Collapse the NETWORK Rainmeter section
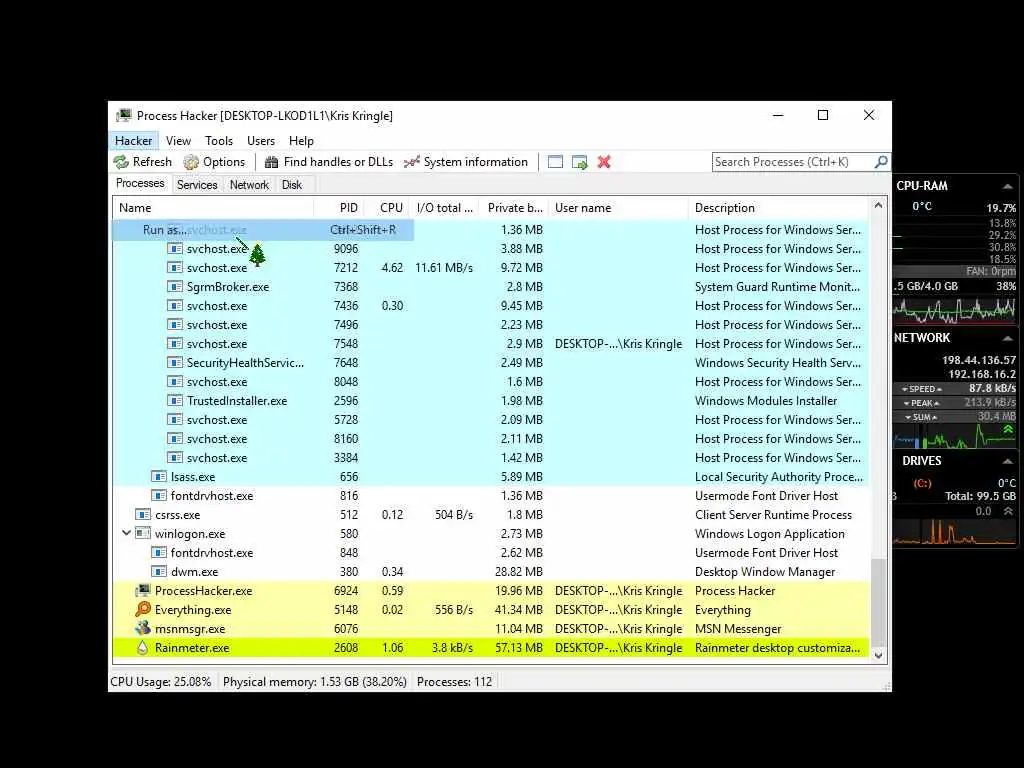The width and height of the screenshot is (1024, 768). coord(1008,338)
